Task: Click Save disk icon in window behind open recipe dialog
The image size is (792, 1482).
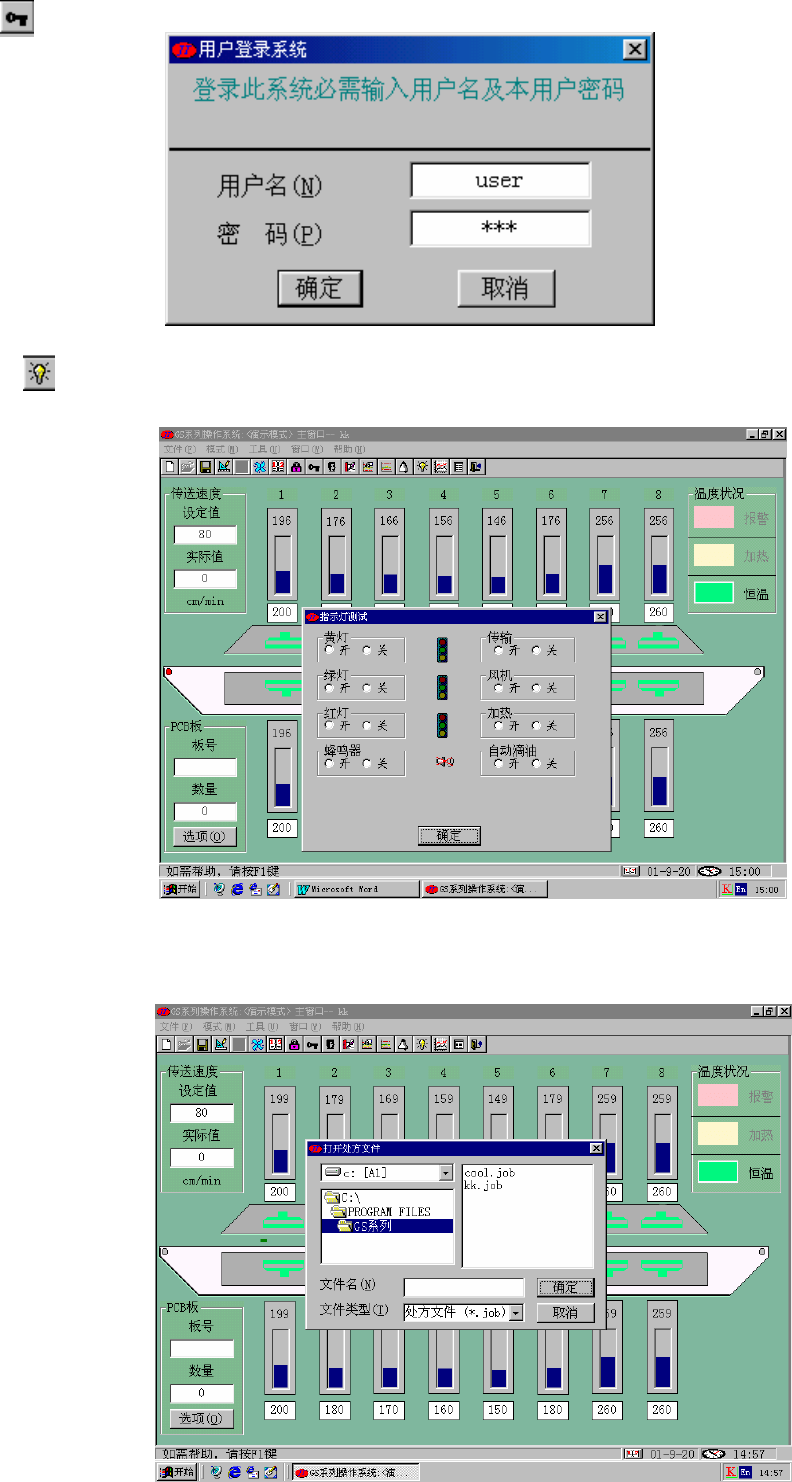Action: tap(203, 1045)
